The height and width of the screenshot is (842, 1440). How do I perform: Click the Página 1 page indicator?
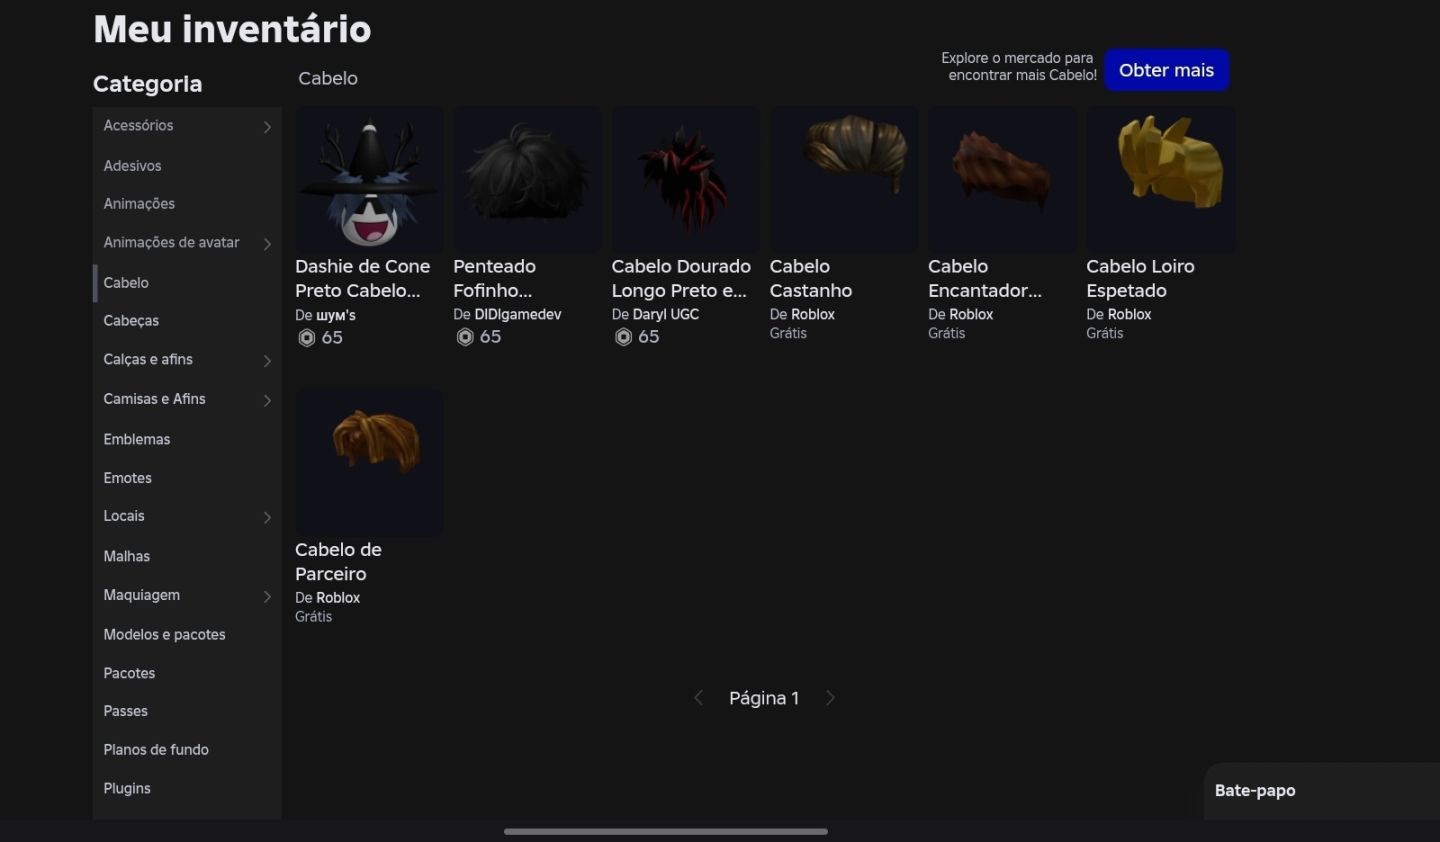pos(764,698)
